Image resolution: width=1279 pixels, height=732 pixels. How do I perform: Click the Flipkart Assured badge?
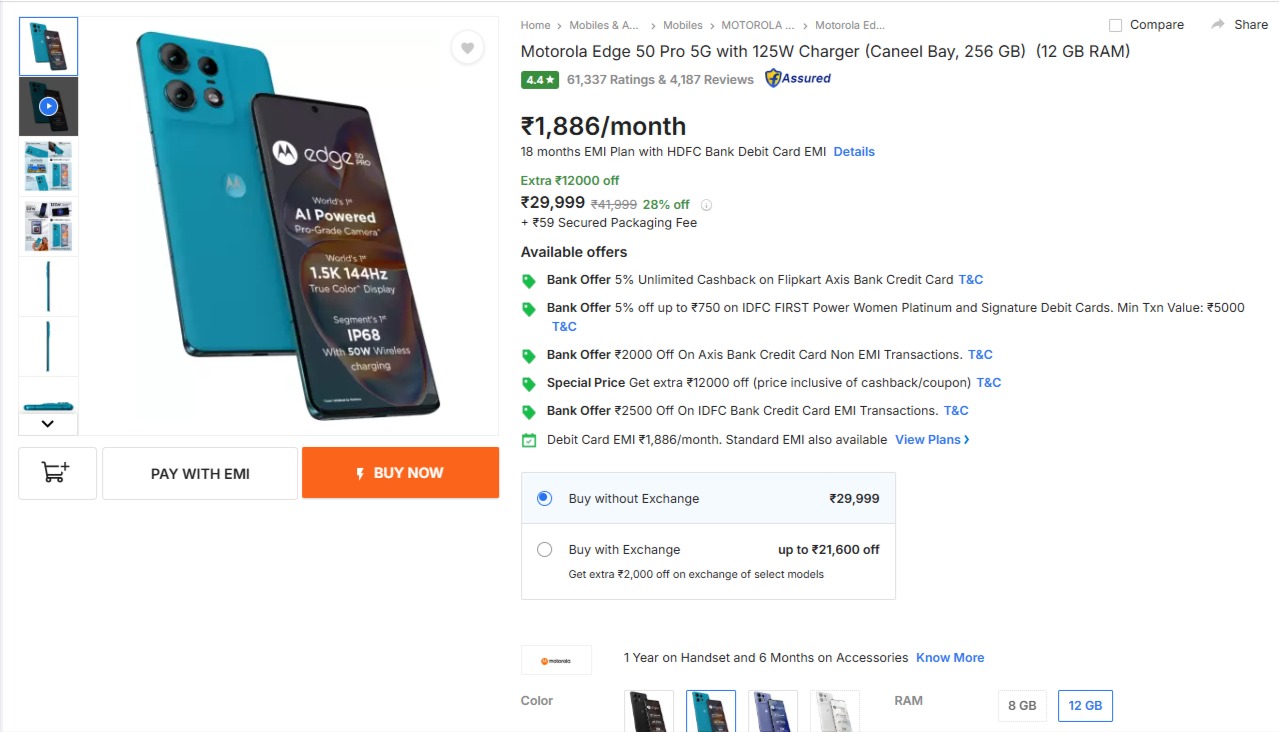pos(798,78)
